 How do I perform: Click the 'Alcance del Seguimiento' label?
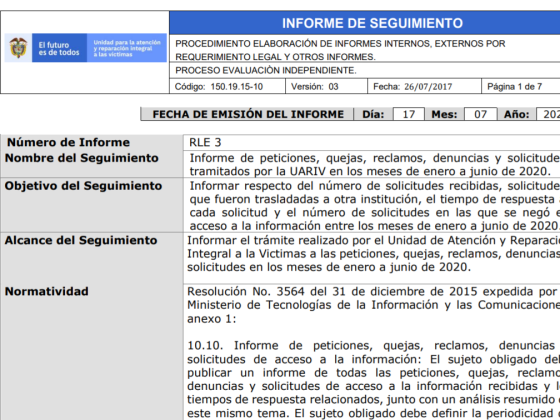pyautogui.click(x=81, y=240)
